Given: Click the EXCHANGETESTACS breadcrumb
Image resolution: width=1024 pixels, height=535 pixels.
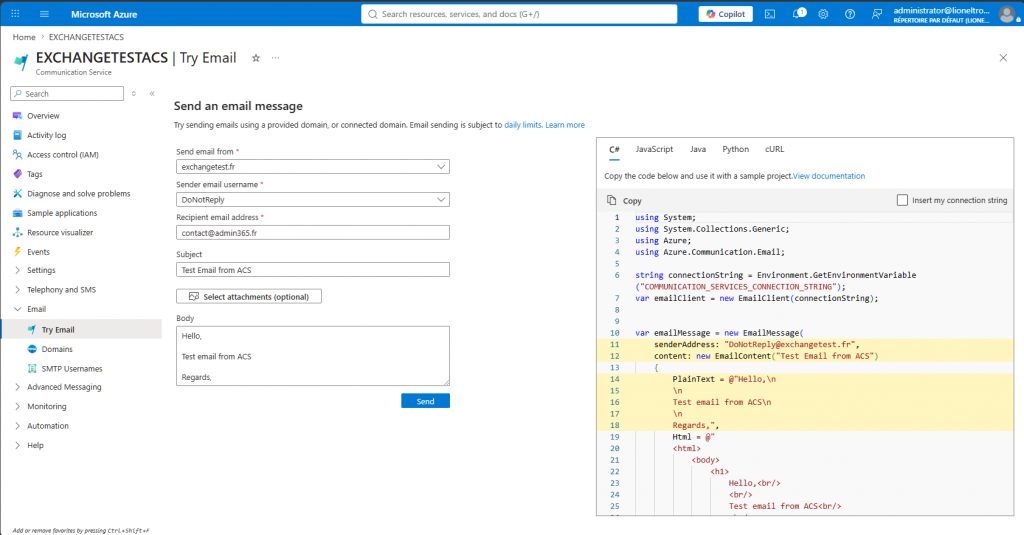Looking at the screenshot, I should click(86, 37).
